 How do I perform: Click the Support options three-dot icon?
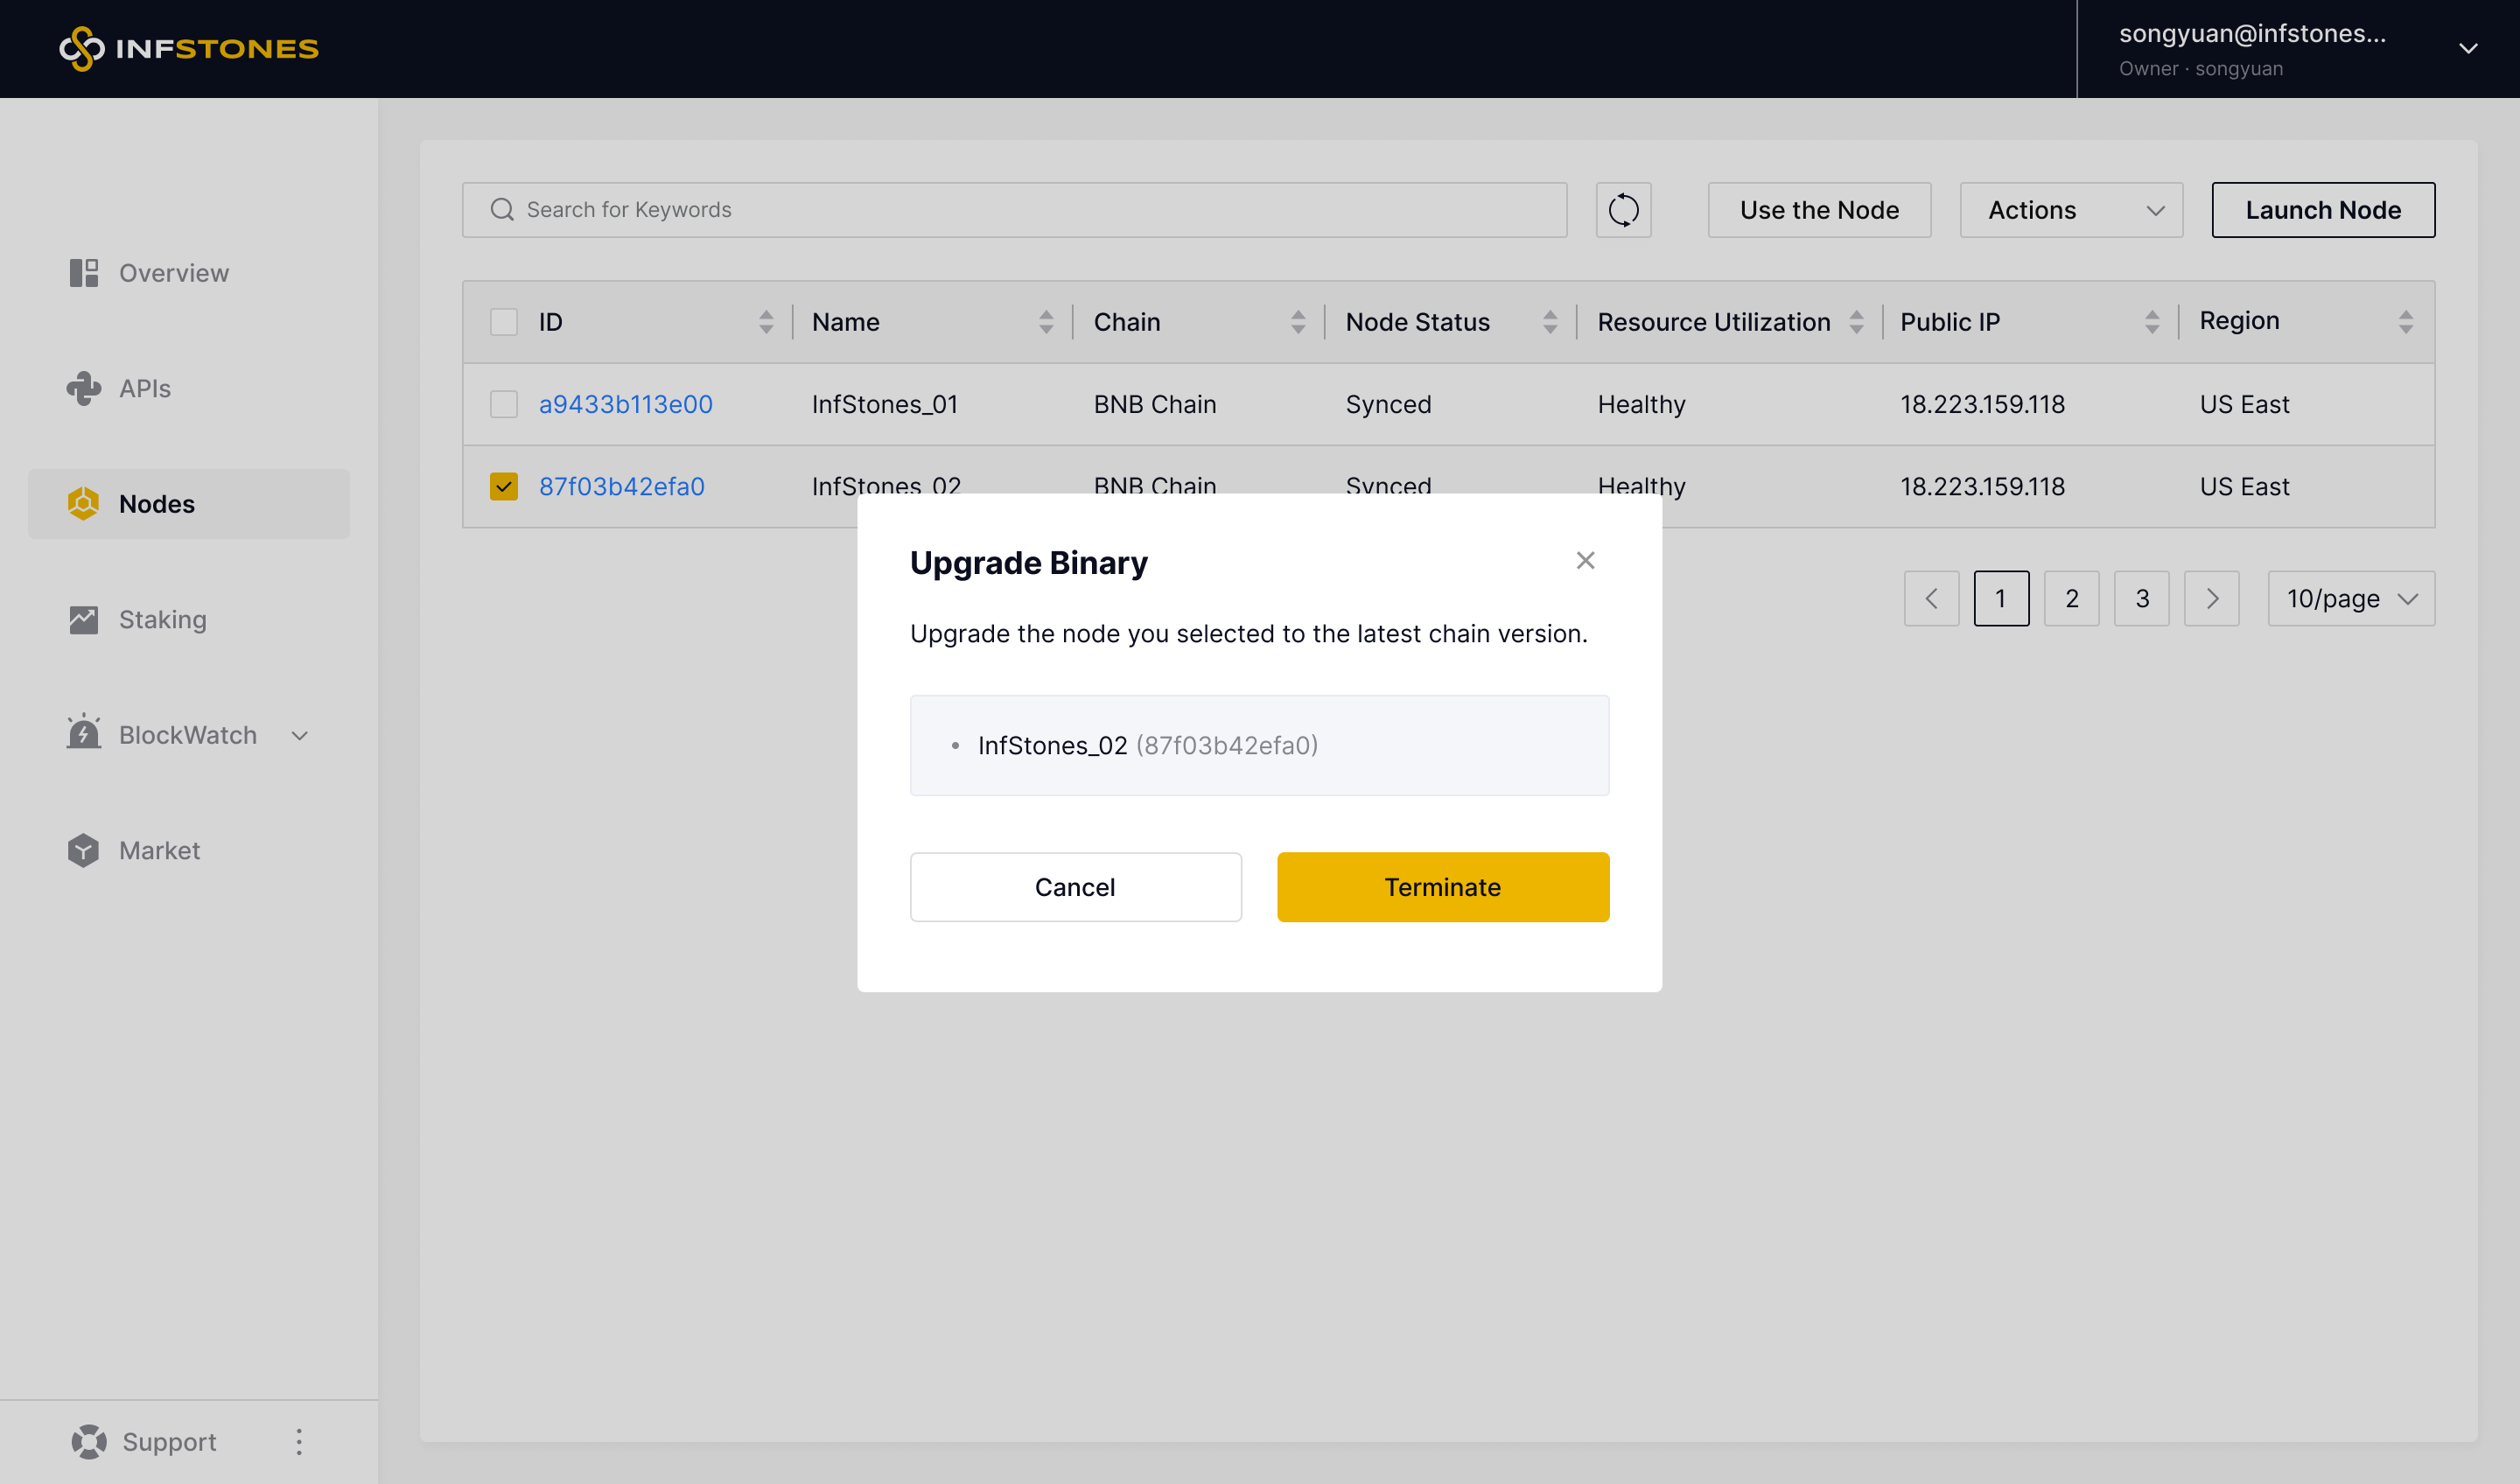tap(299, 1441)
